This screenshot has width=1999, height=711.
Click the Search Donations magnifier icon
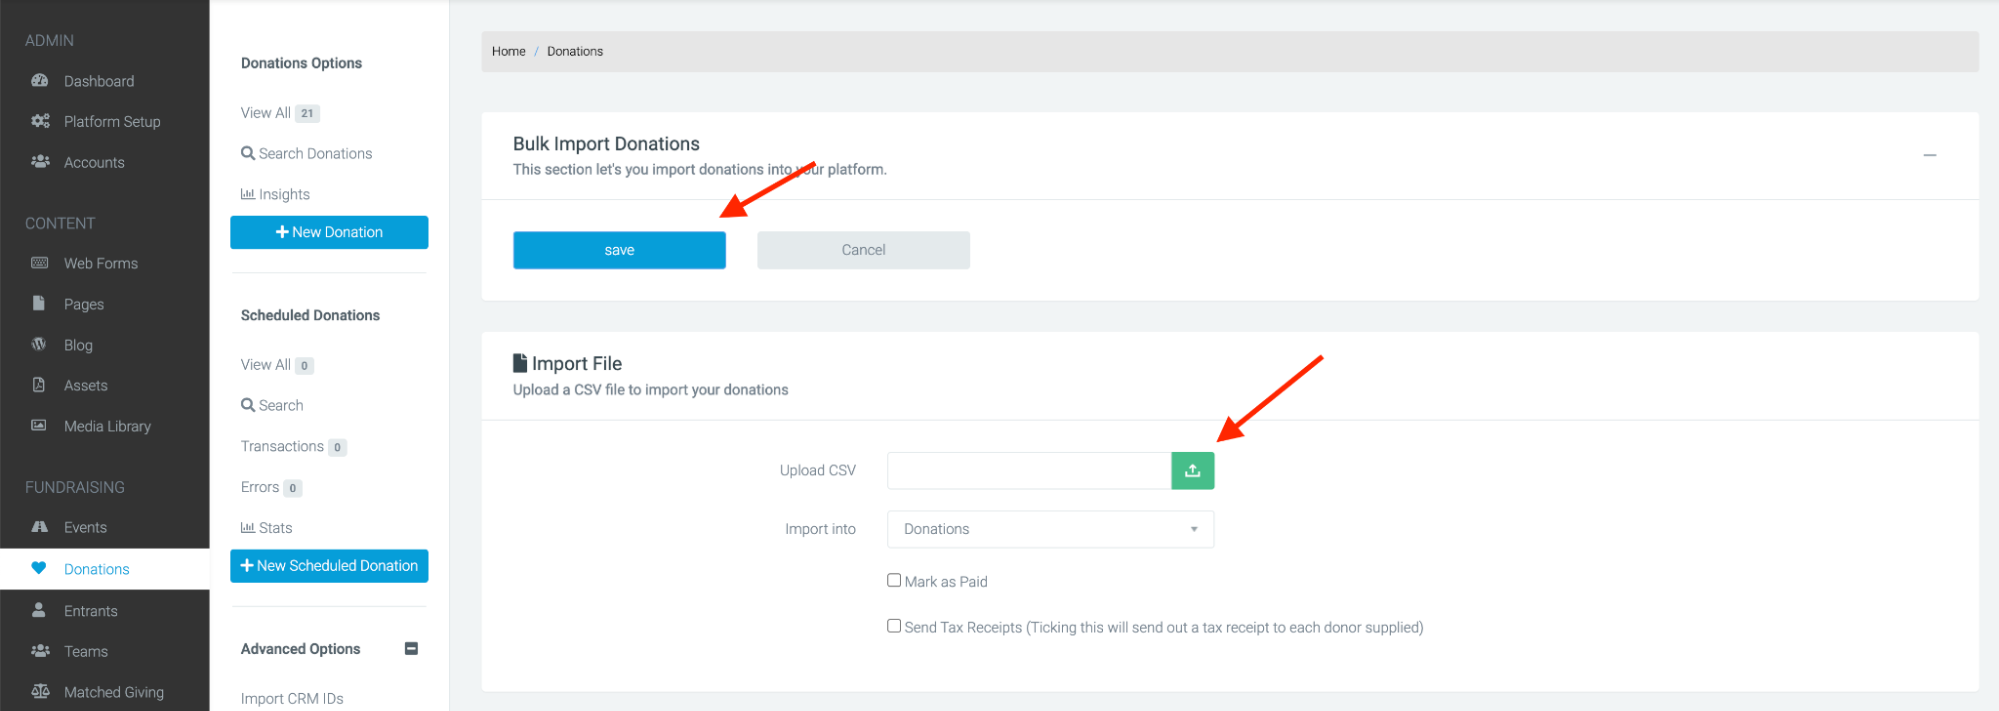[248, 153]
